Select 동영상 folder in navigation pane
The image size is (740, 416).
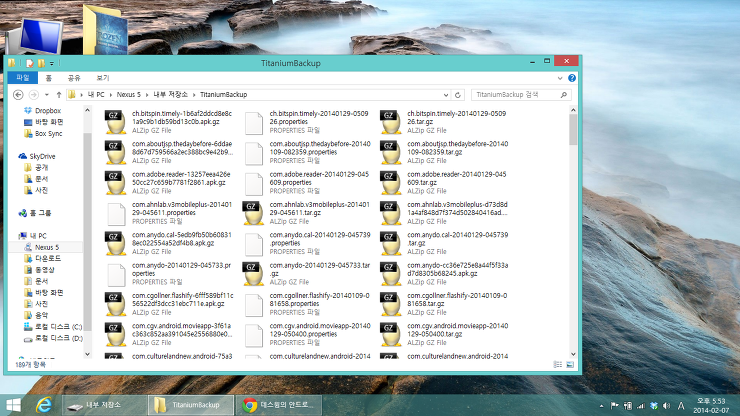coord(45,270)
